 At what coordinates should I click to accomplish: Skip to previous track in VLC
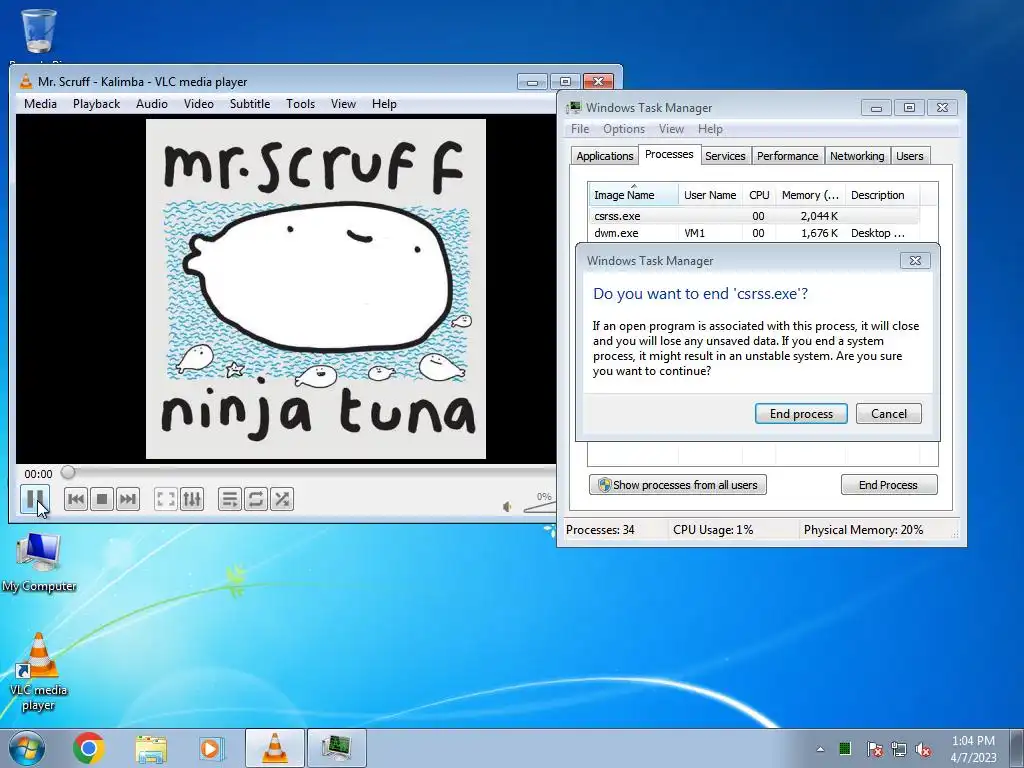[x=76, y=499]
